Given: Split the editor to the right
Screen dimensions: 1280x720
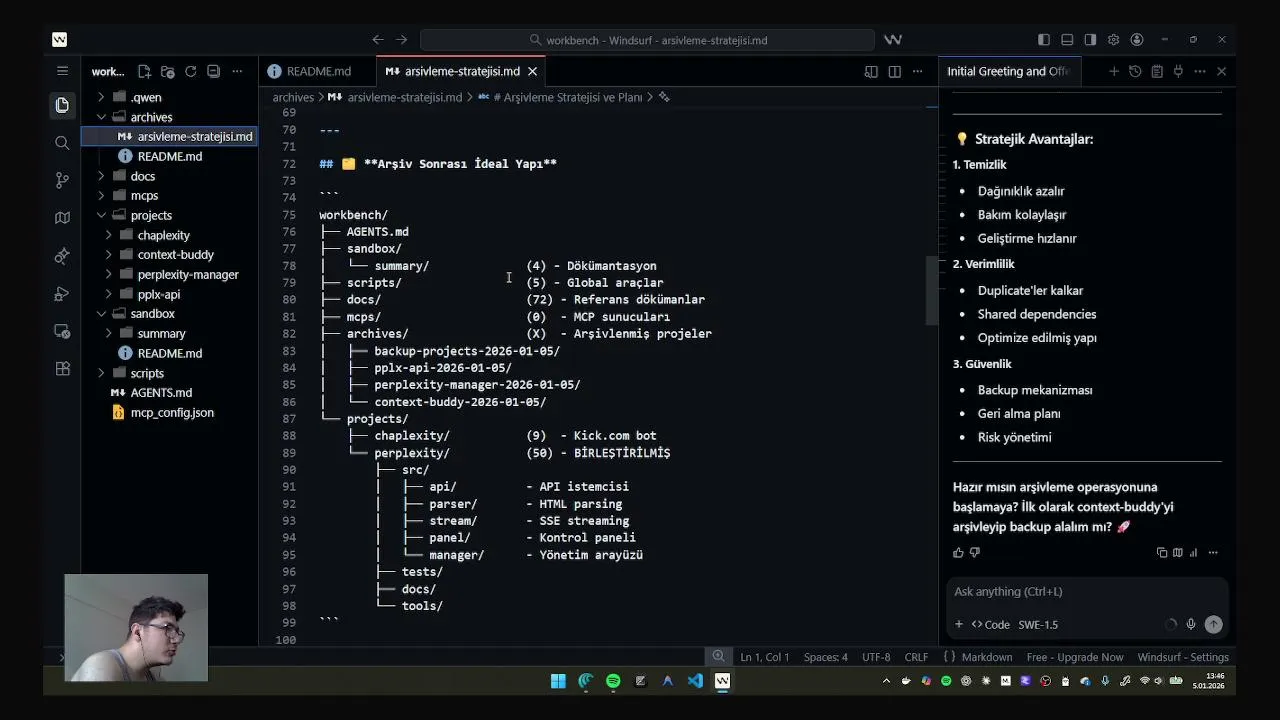Looking at the screenshot, I should click(894, 71).
